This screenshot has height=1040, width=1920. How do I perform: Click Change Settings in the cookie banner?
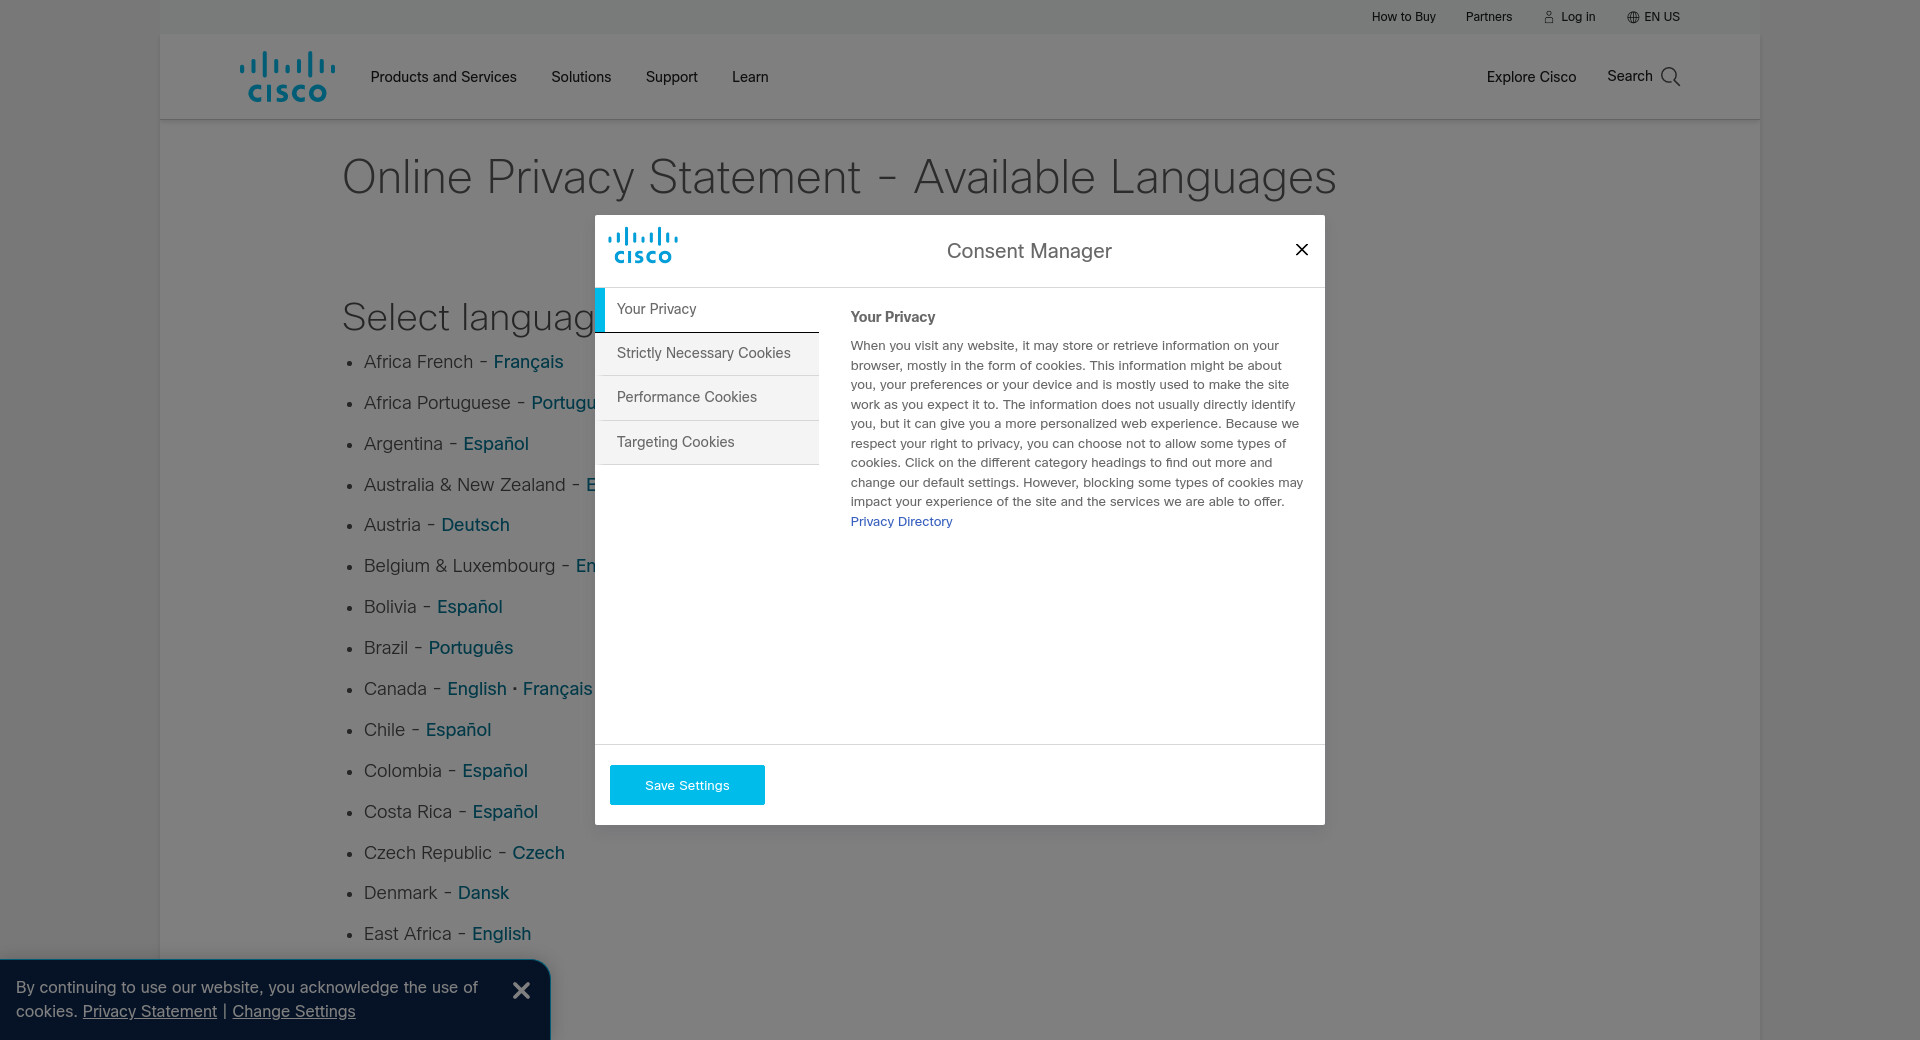[x=294, y=1011]
